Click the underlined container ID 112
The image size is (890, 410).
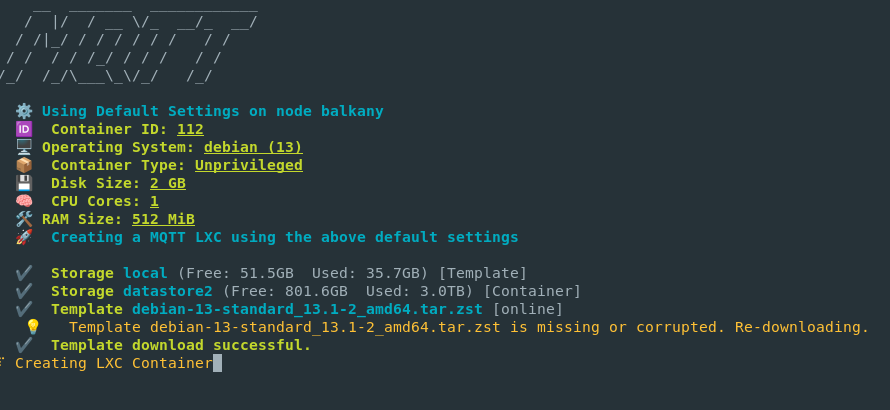190,129
